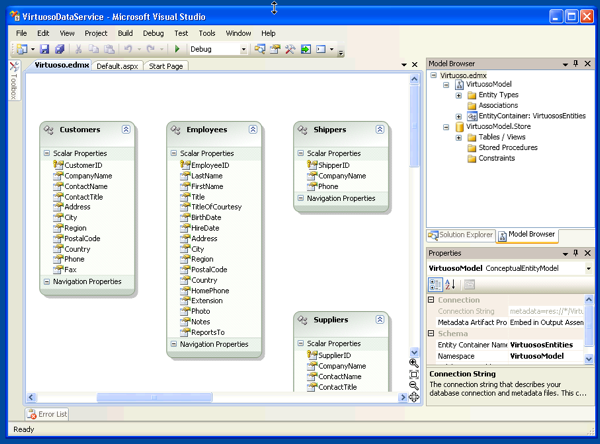Screen dimensions: 600x444
Task: Collapse the Connection property category
Action: point(431,300)
